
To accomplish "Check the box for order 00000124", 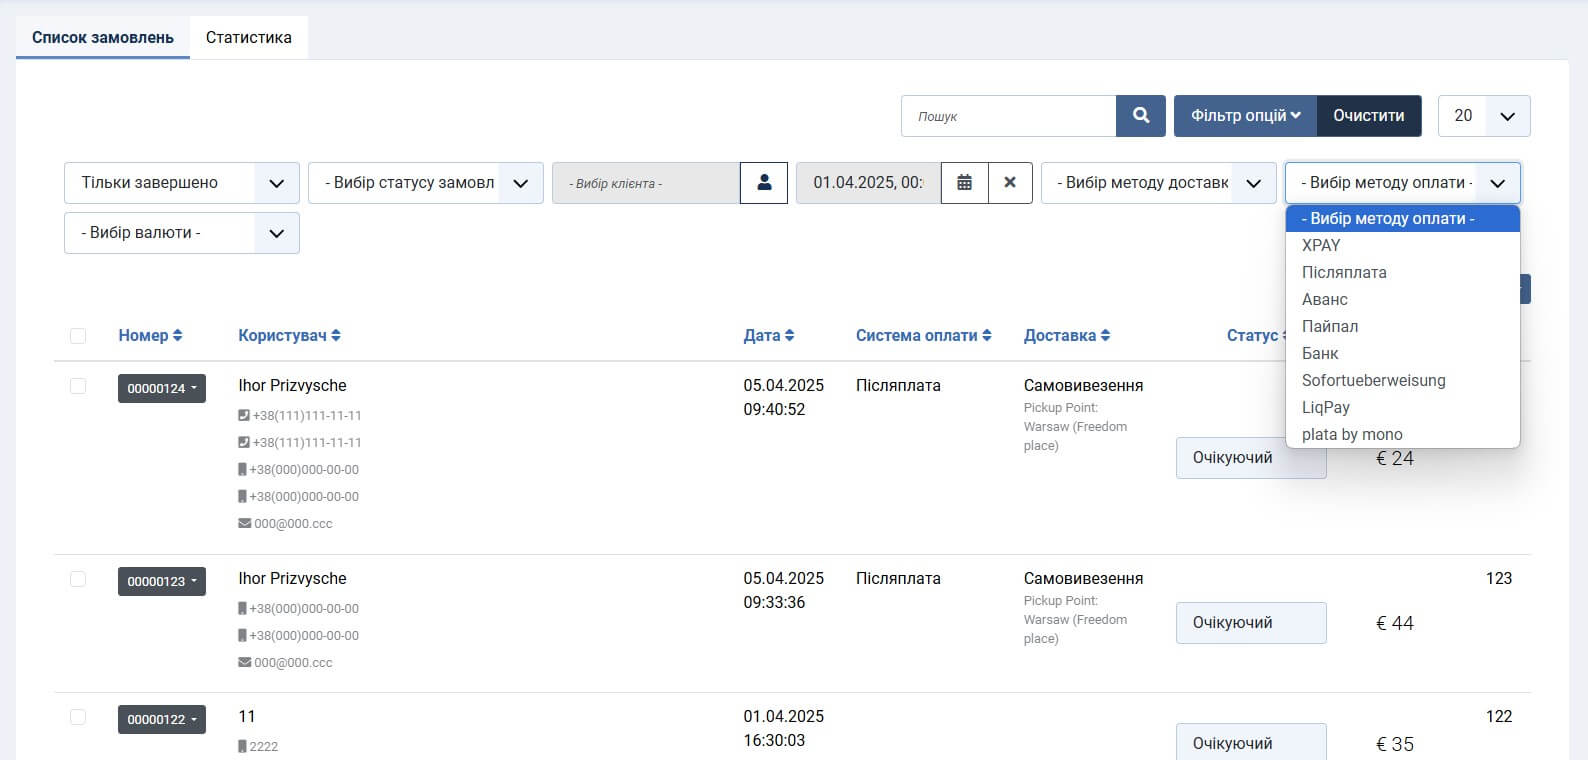I will pos(78,386).
